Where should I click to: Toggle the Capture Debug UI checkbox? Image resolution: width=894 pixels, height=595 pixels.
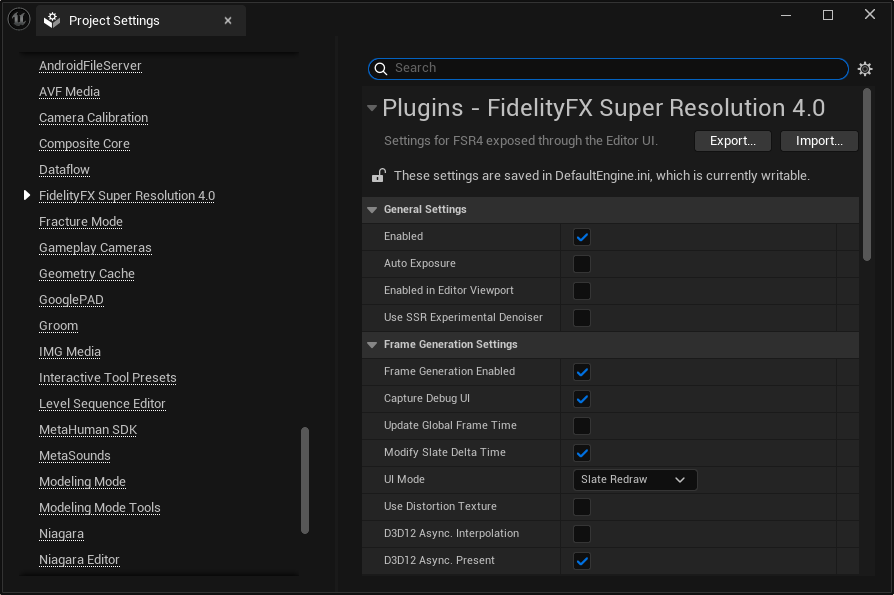point(582,399)
